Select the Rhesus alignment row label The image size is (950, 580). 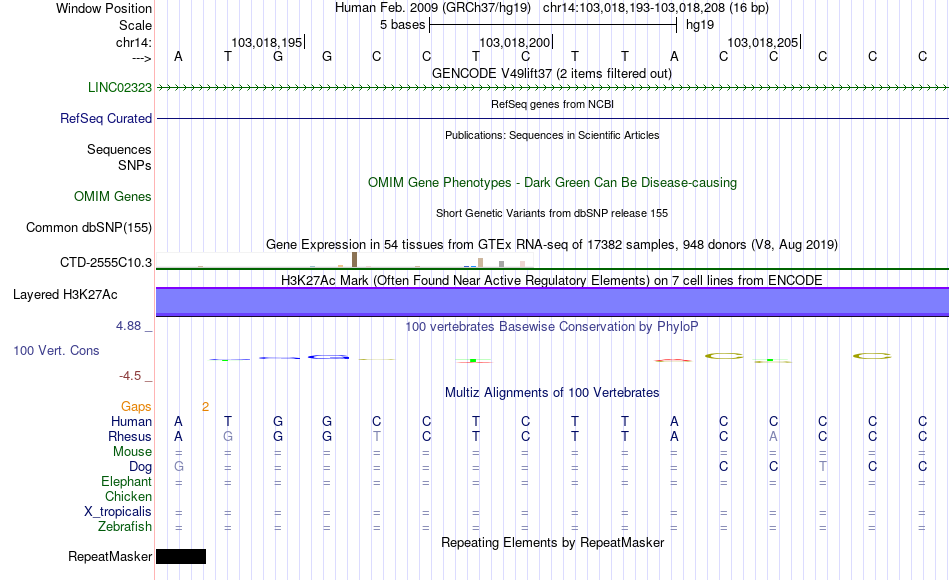[x=130, y=436]
